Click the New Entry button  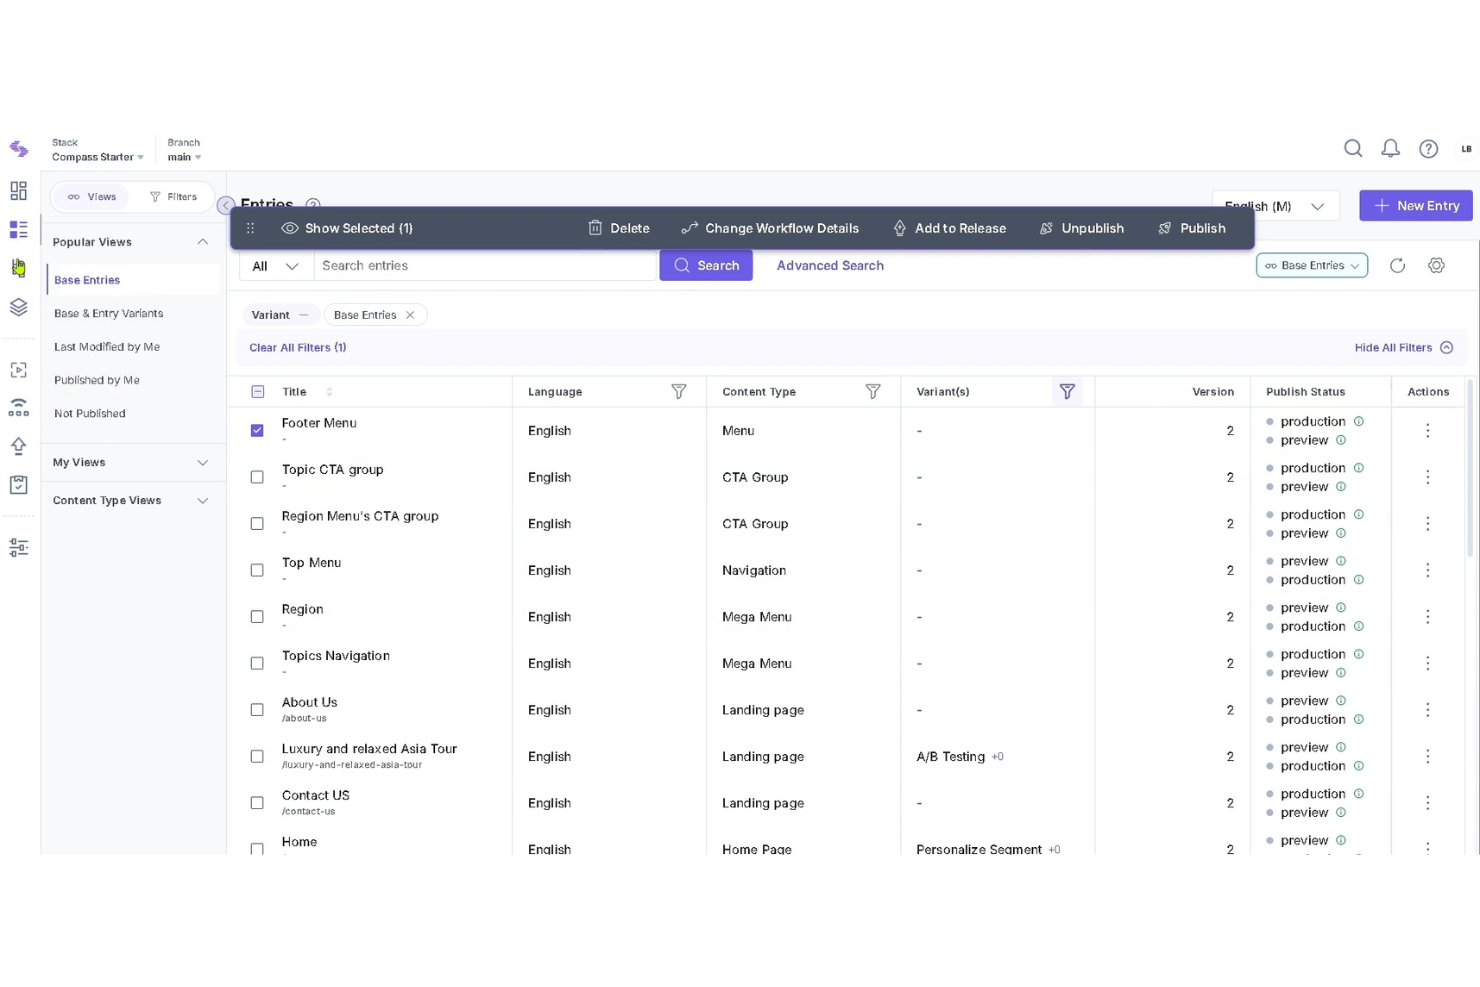point(1416,206)
